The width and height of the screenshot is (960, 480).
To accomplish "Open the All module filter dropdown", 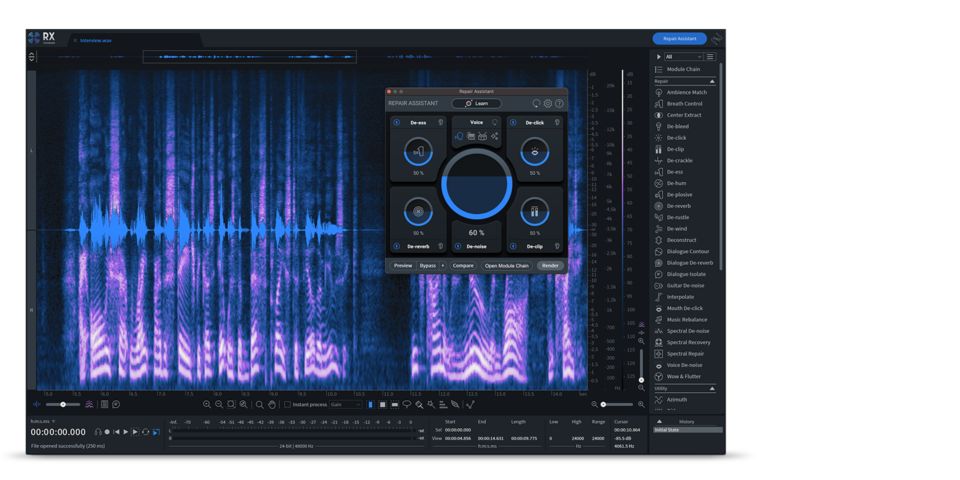I will 683,57.
